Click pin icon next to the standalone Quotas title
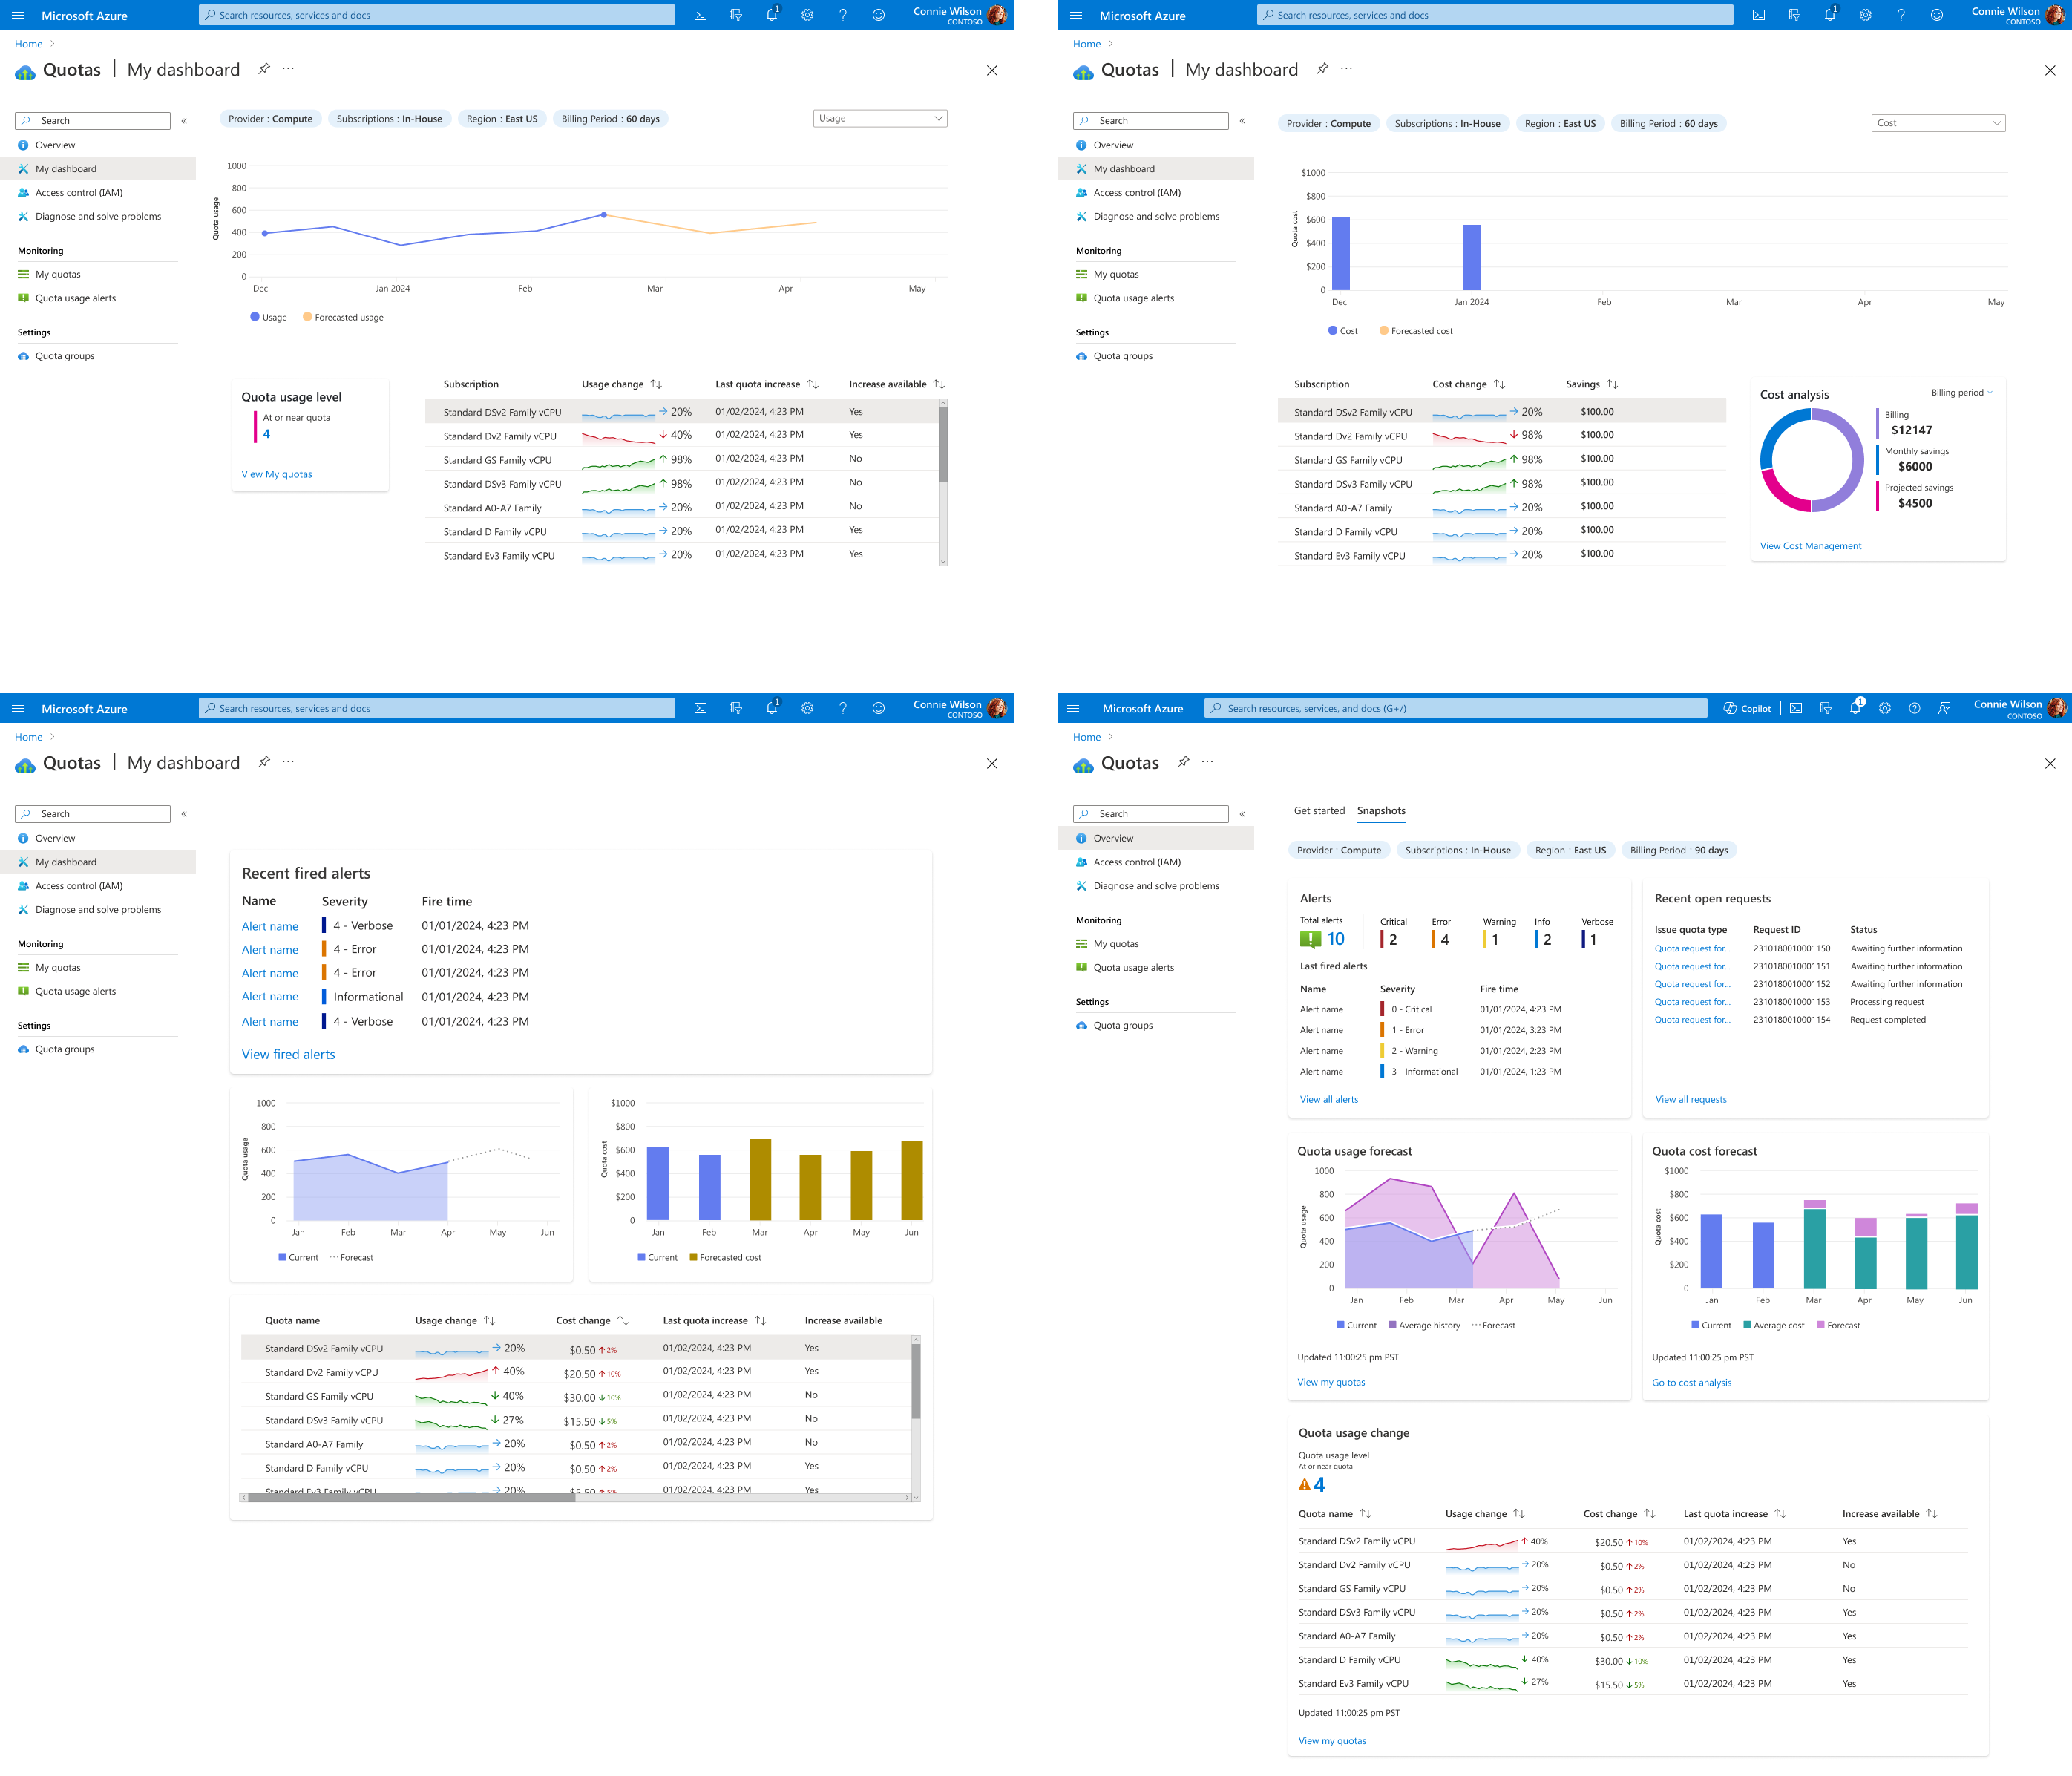Image resolution: width=2072 pixels, height=1776 pixels. pos(1183,762)
